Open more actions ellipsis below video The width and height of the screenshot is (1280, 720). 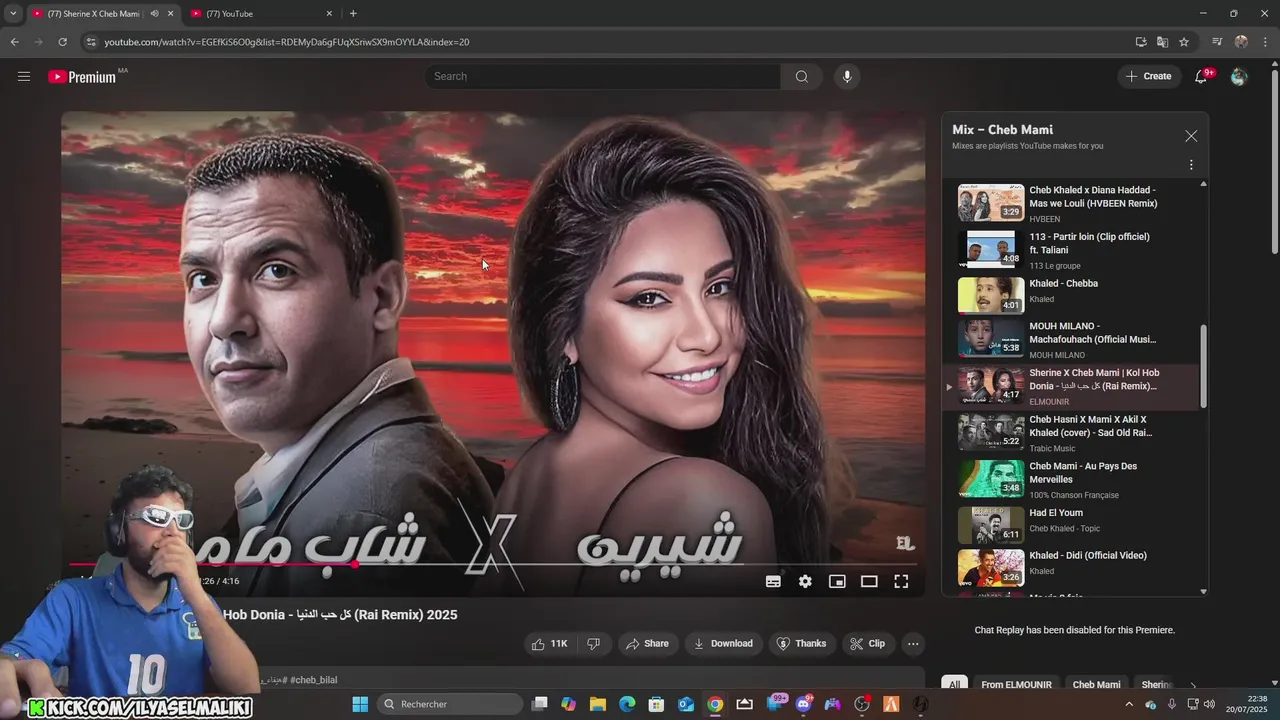pos(913,643)
